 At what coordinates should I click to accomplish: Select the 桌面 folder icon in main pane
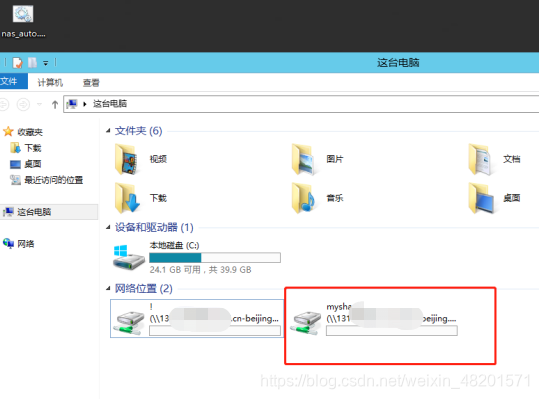(481, 198)
